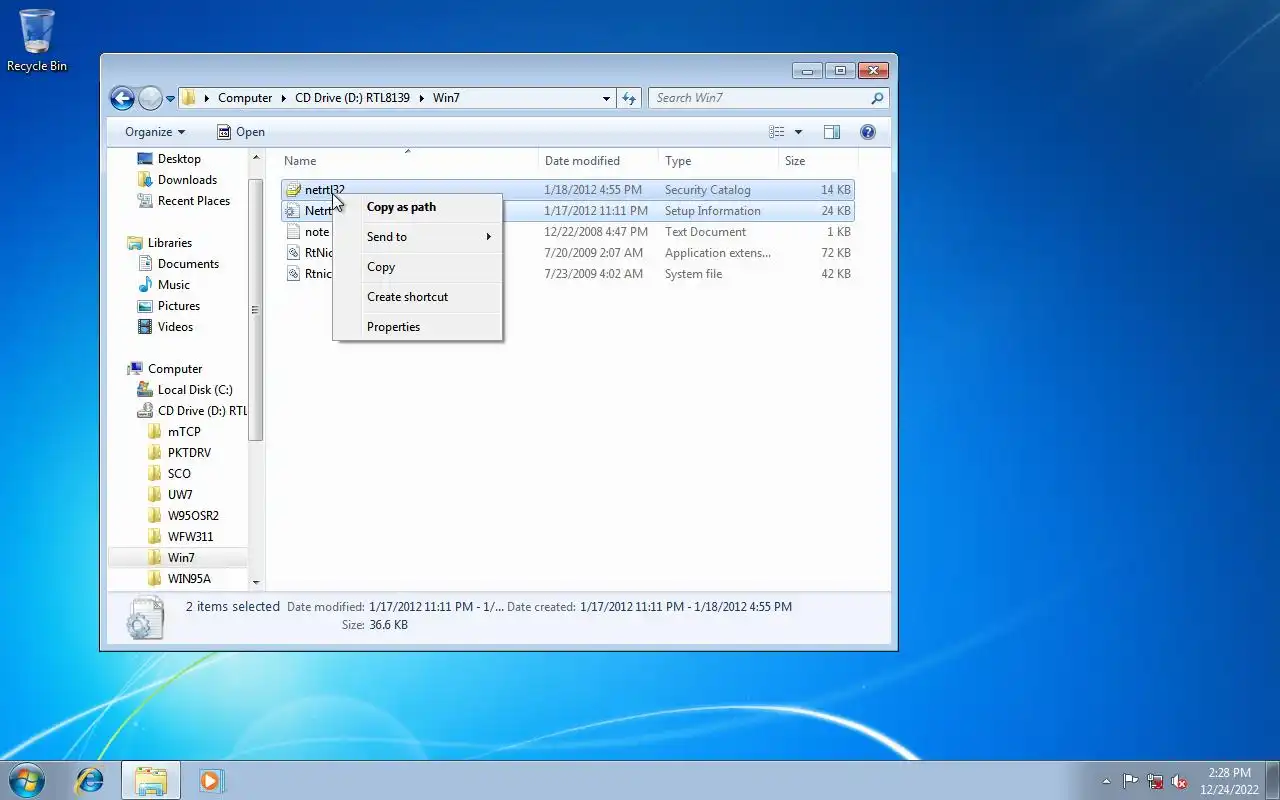Image resolution: width=1280 pixels, height=800 pixels.
Task: Open the Recycle Bin desktop icon
Action: (37, 40)
